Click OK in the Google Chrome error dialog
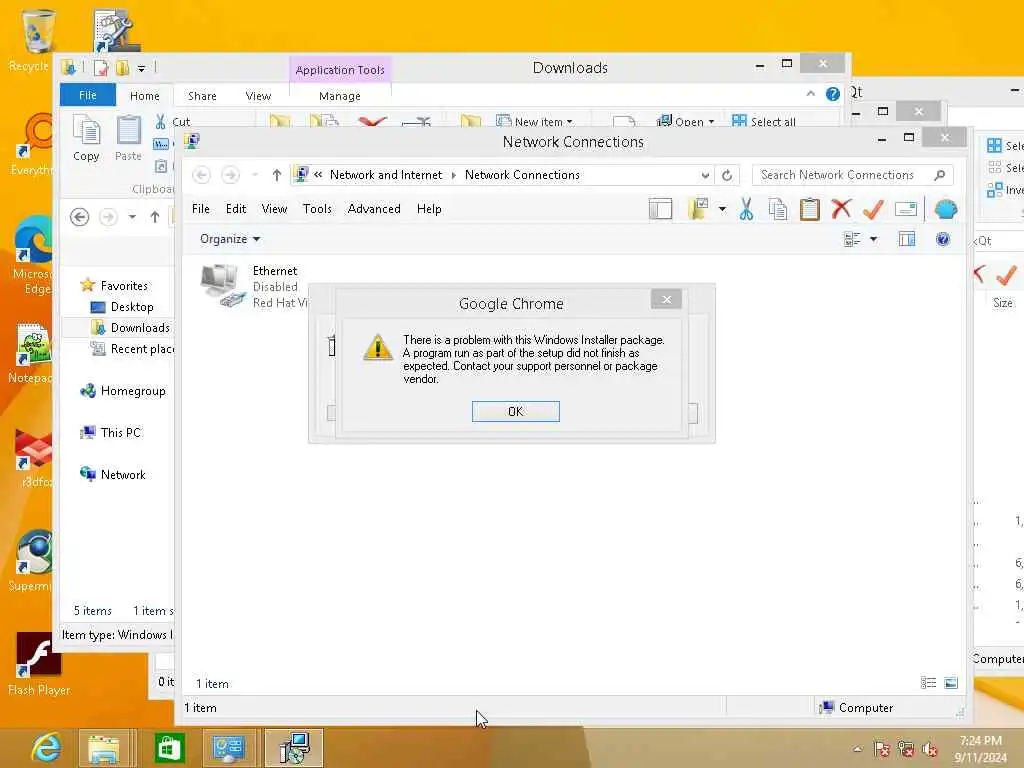 coord(515,411)
